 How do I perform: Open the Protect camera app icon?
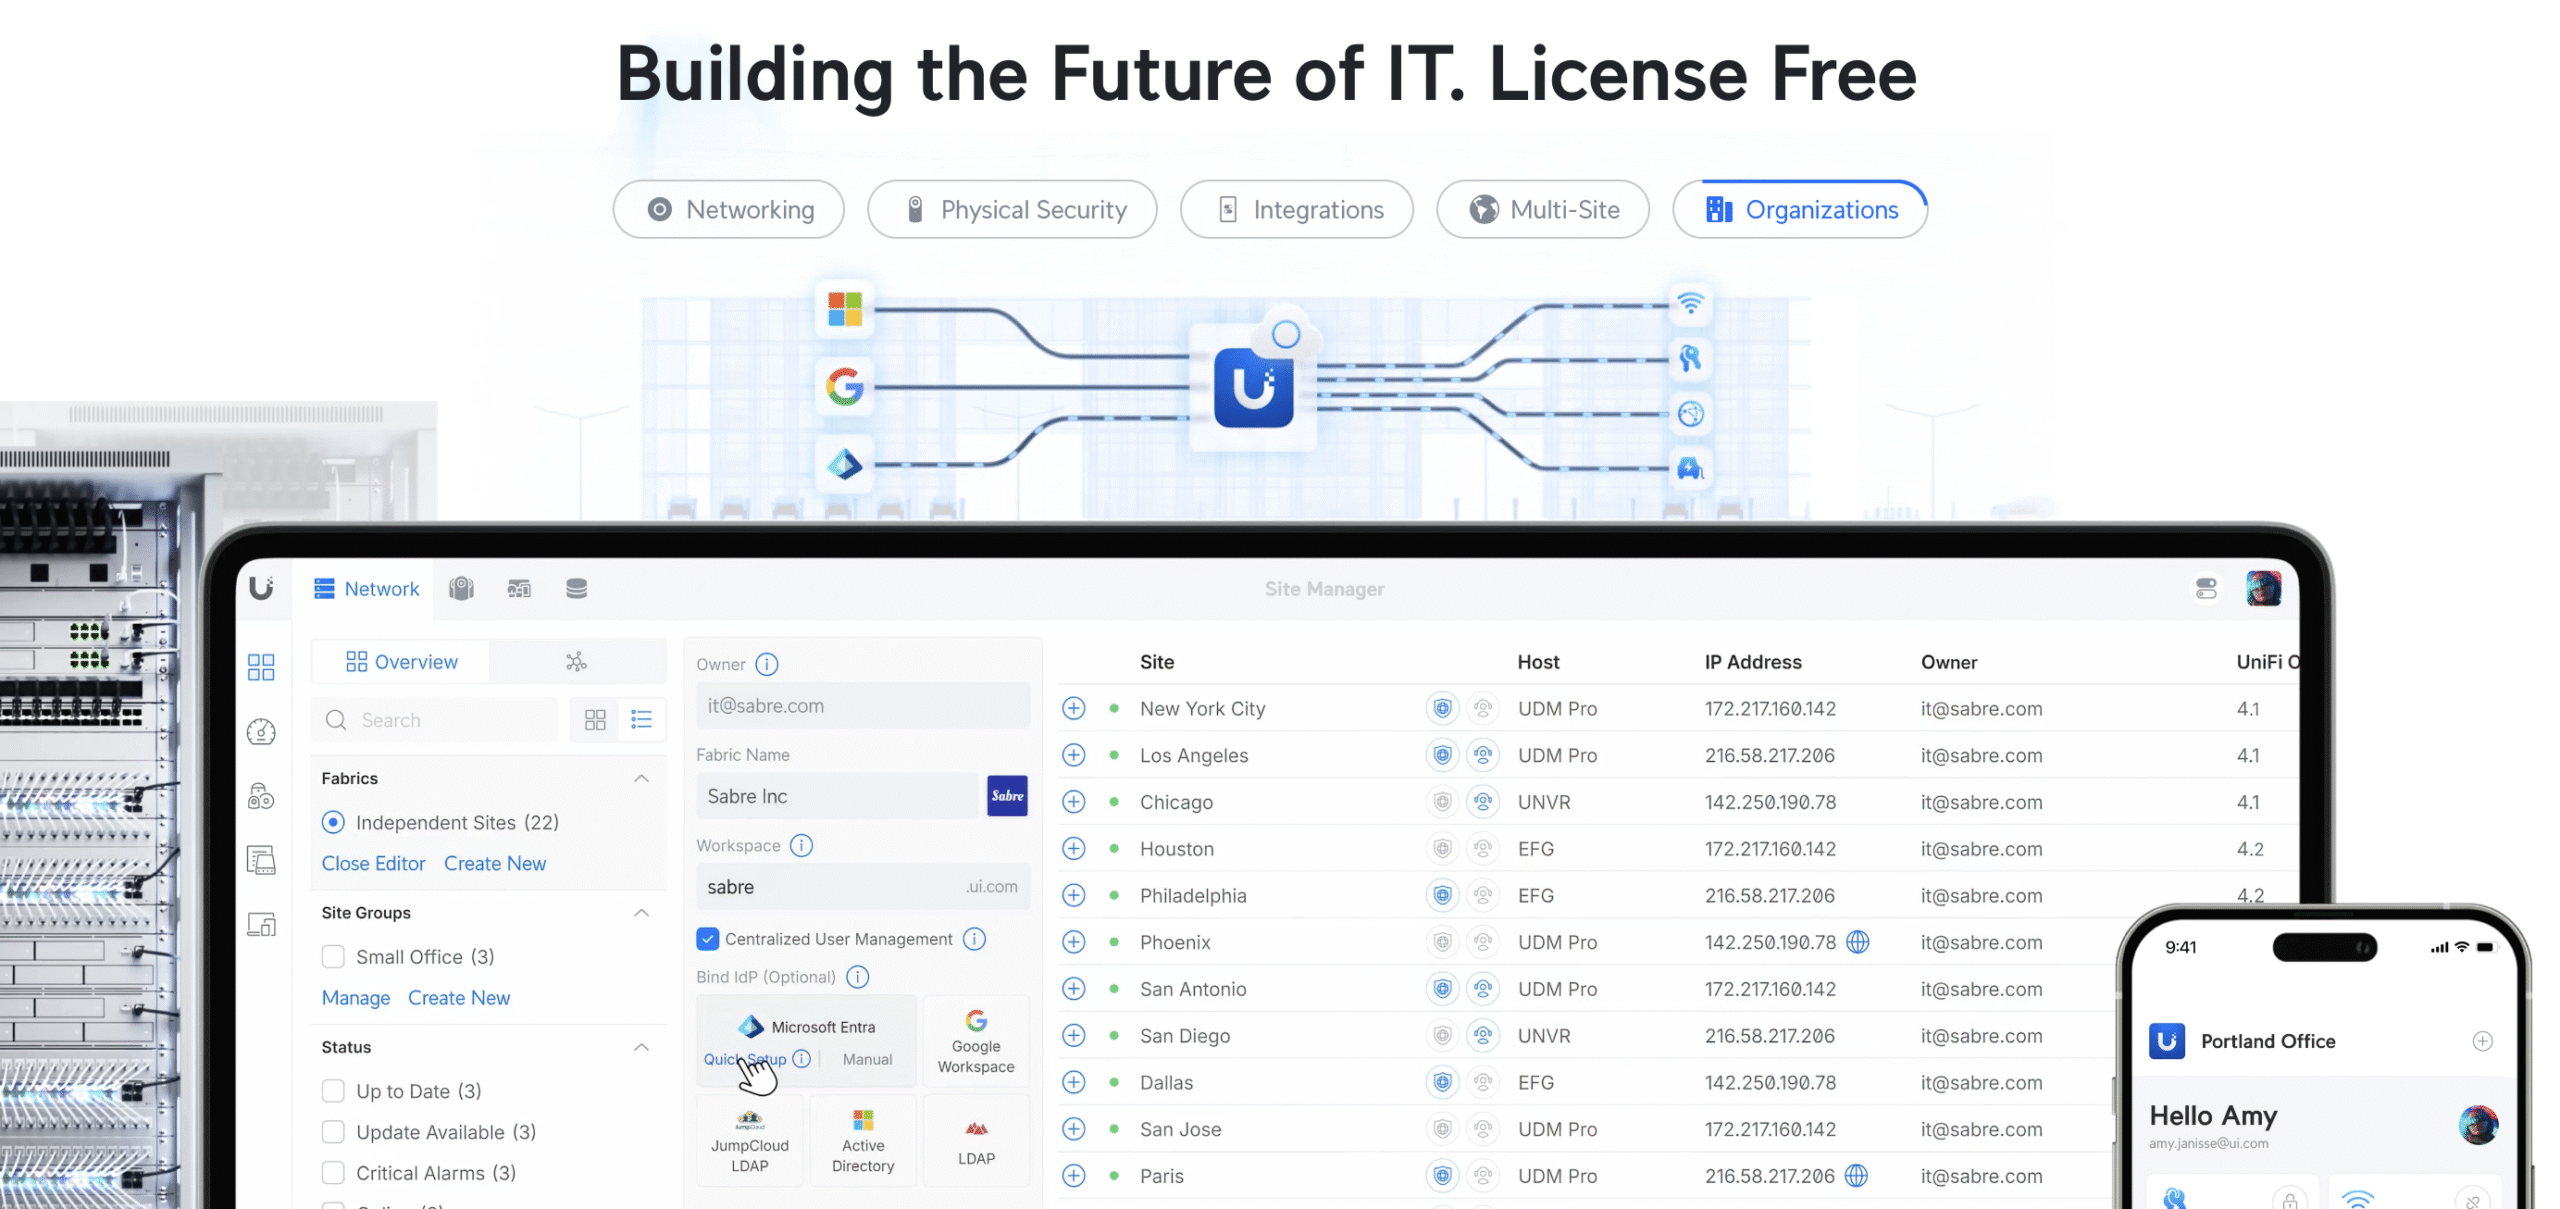pyautogui.click(x=461, y=588)
